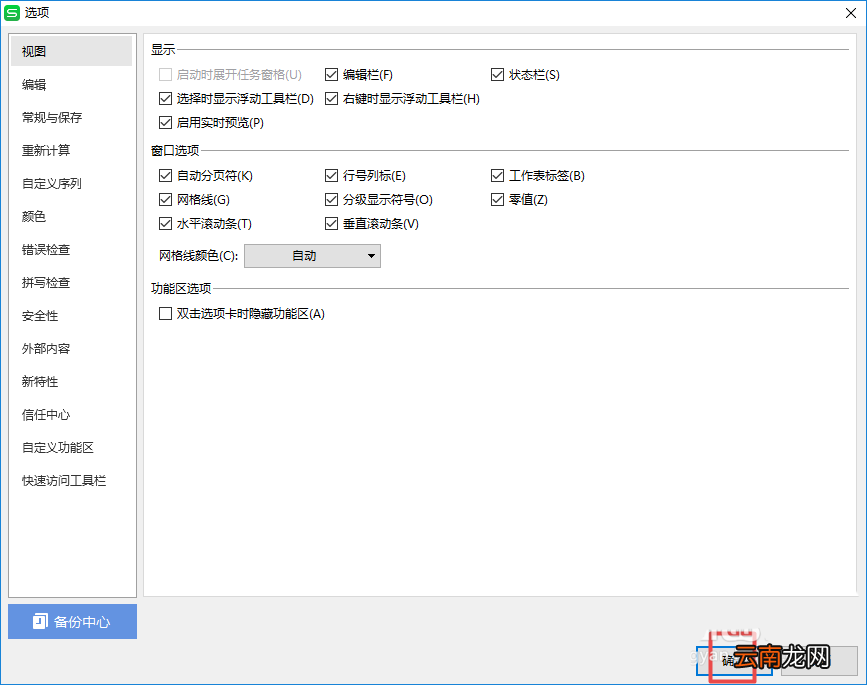This screenshot has height=685, width=867.
Task: Hide gridlines via 网格线(G) checkbox
Action: (x=165, y=200)
